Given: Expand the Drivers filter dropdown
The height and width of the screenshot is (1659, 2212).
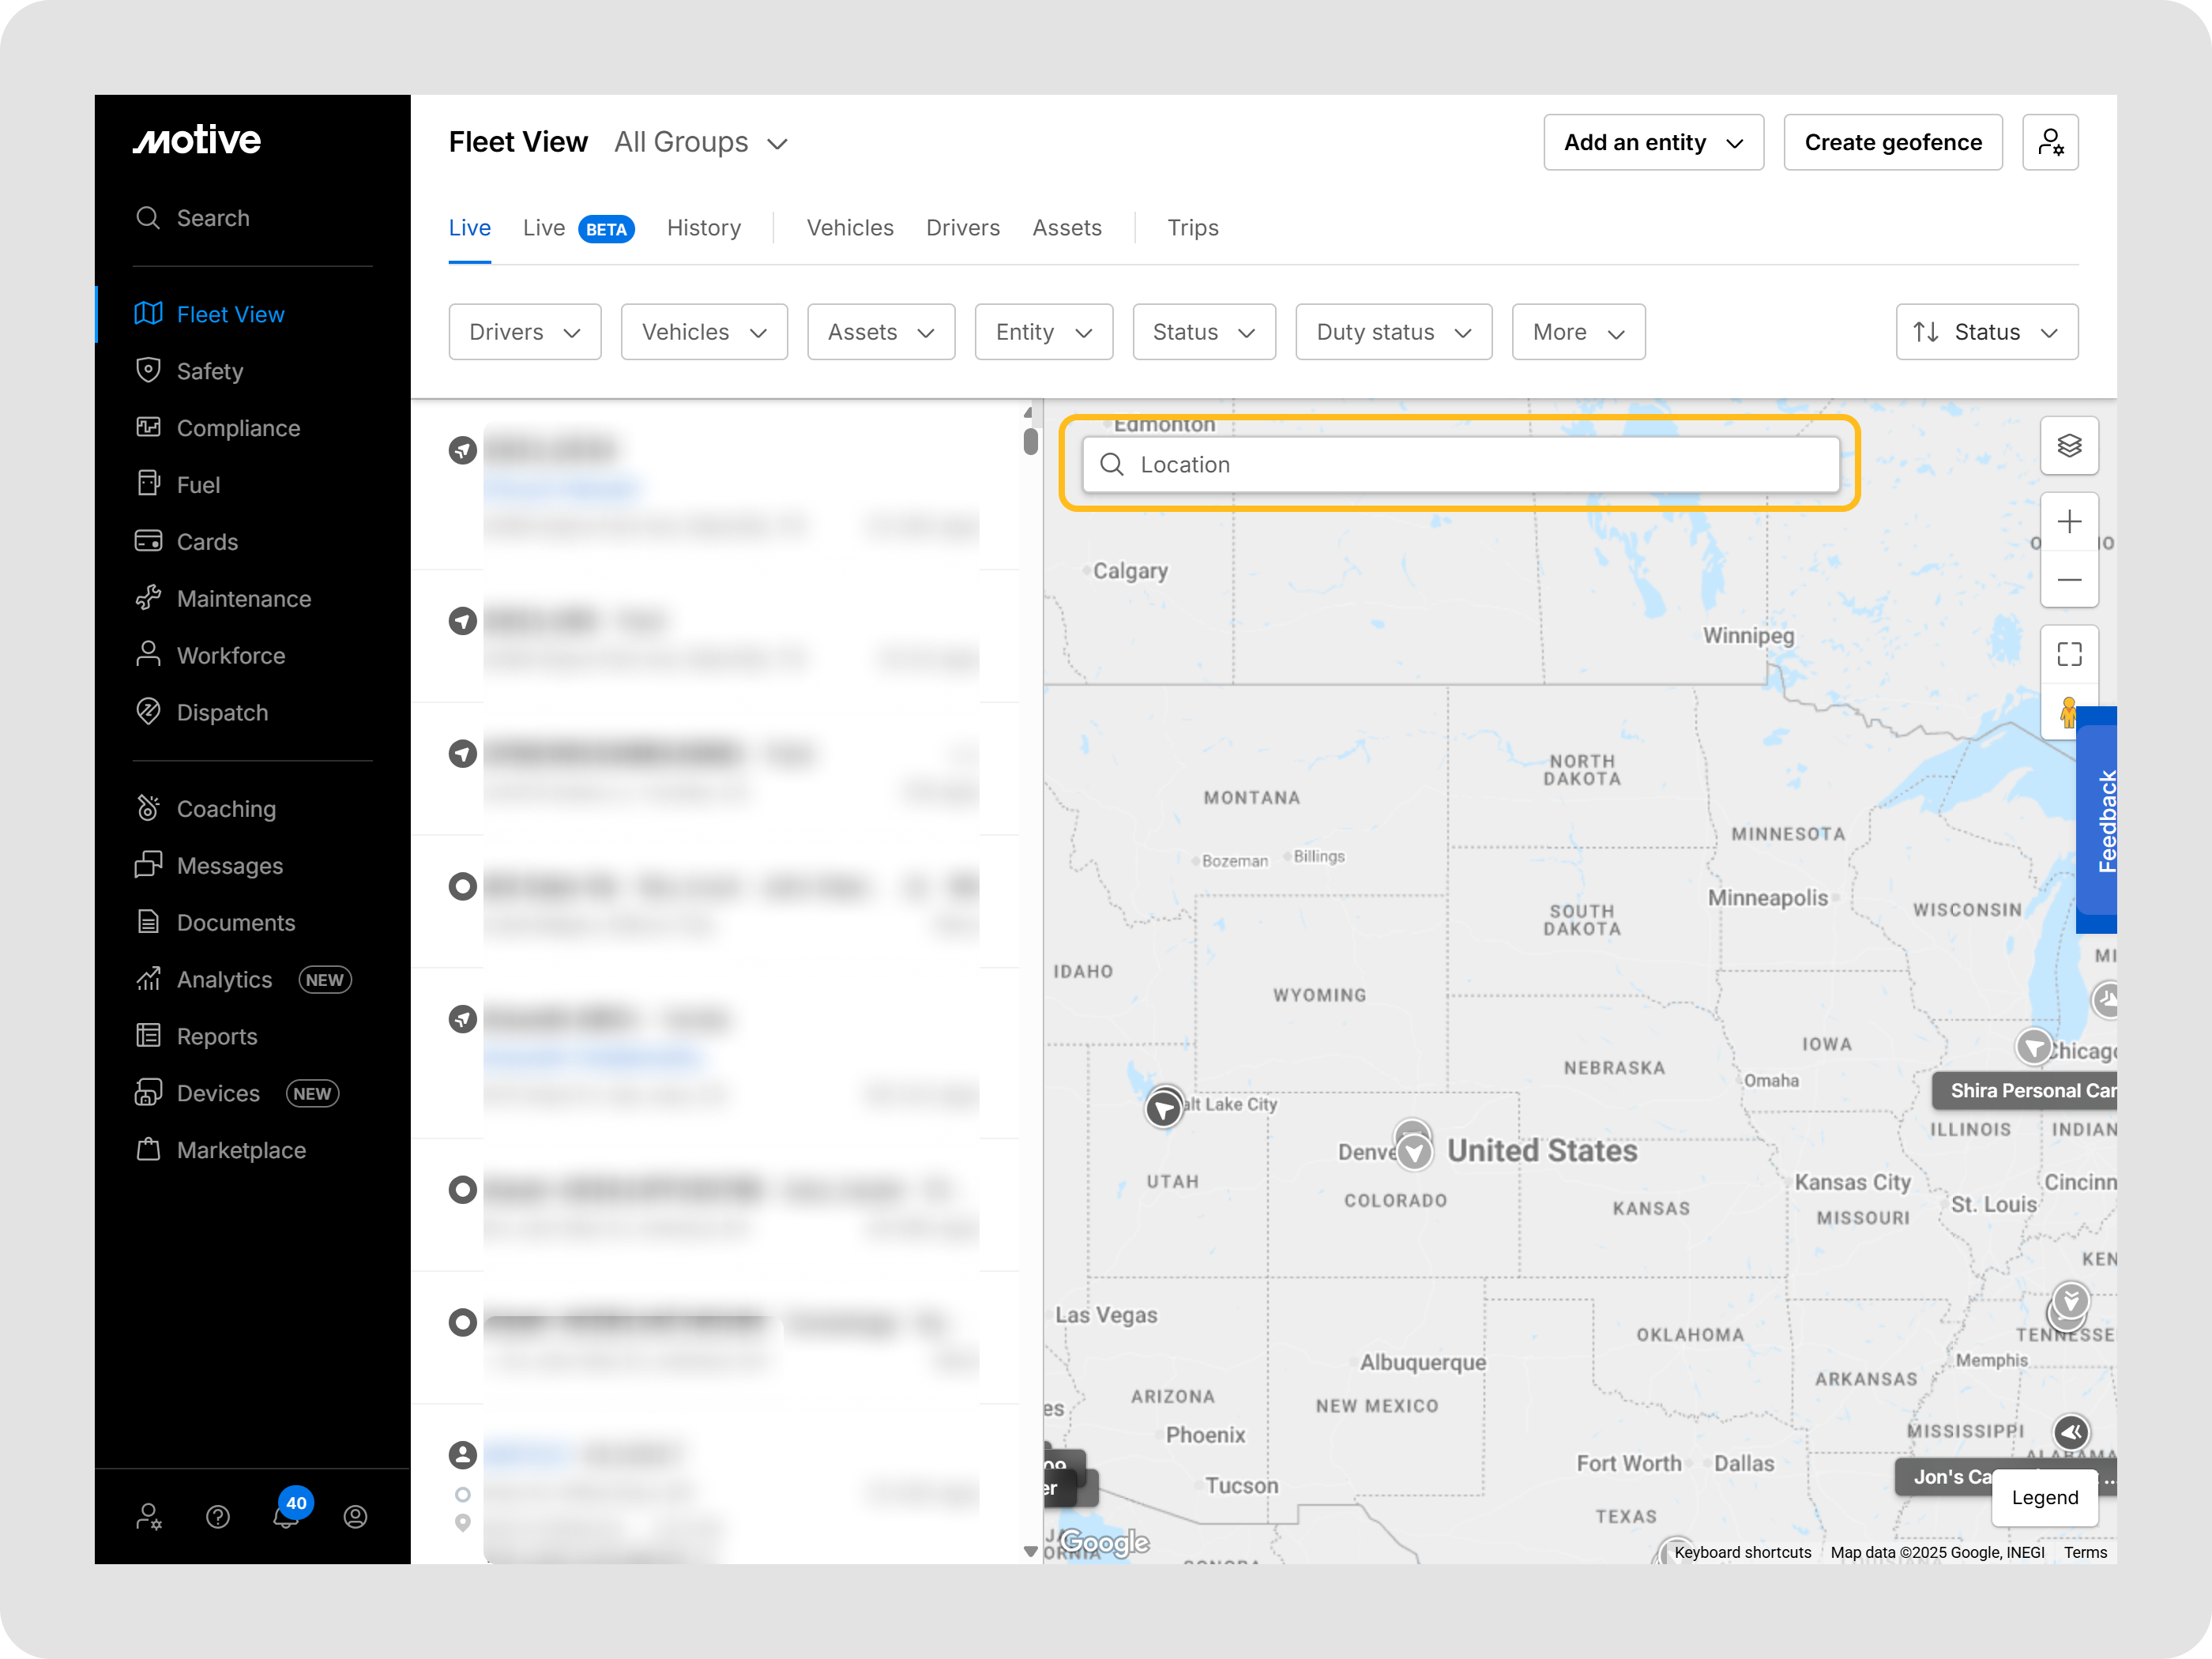Looking at the screenshot, I should pyautogui.click(x=524, y=332).
